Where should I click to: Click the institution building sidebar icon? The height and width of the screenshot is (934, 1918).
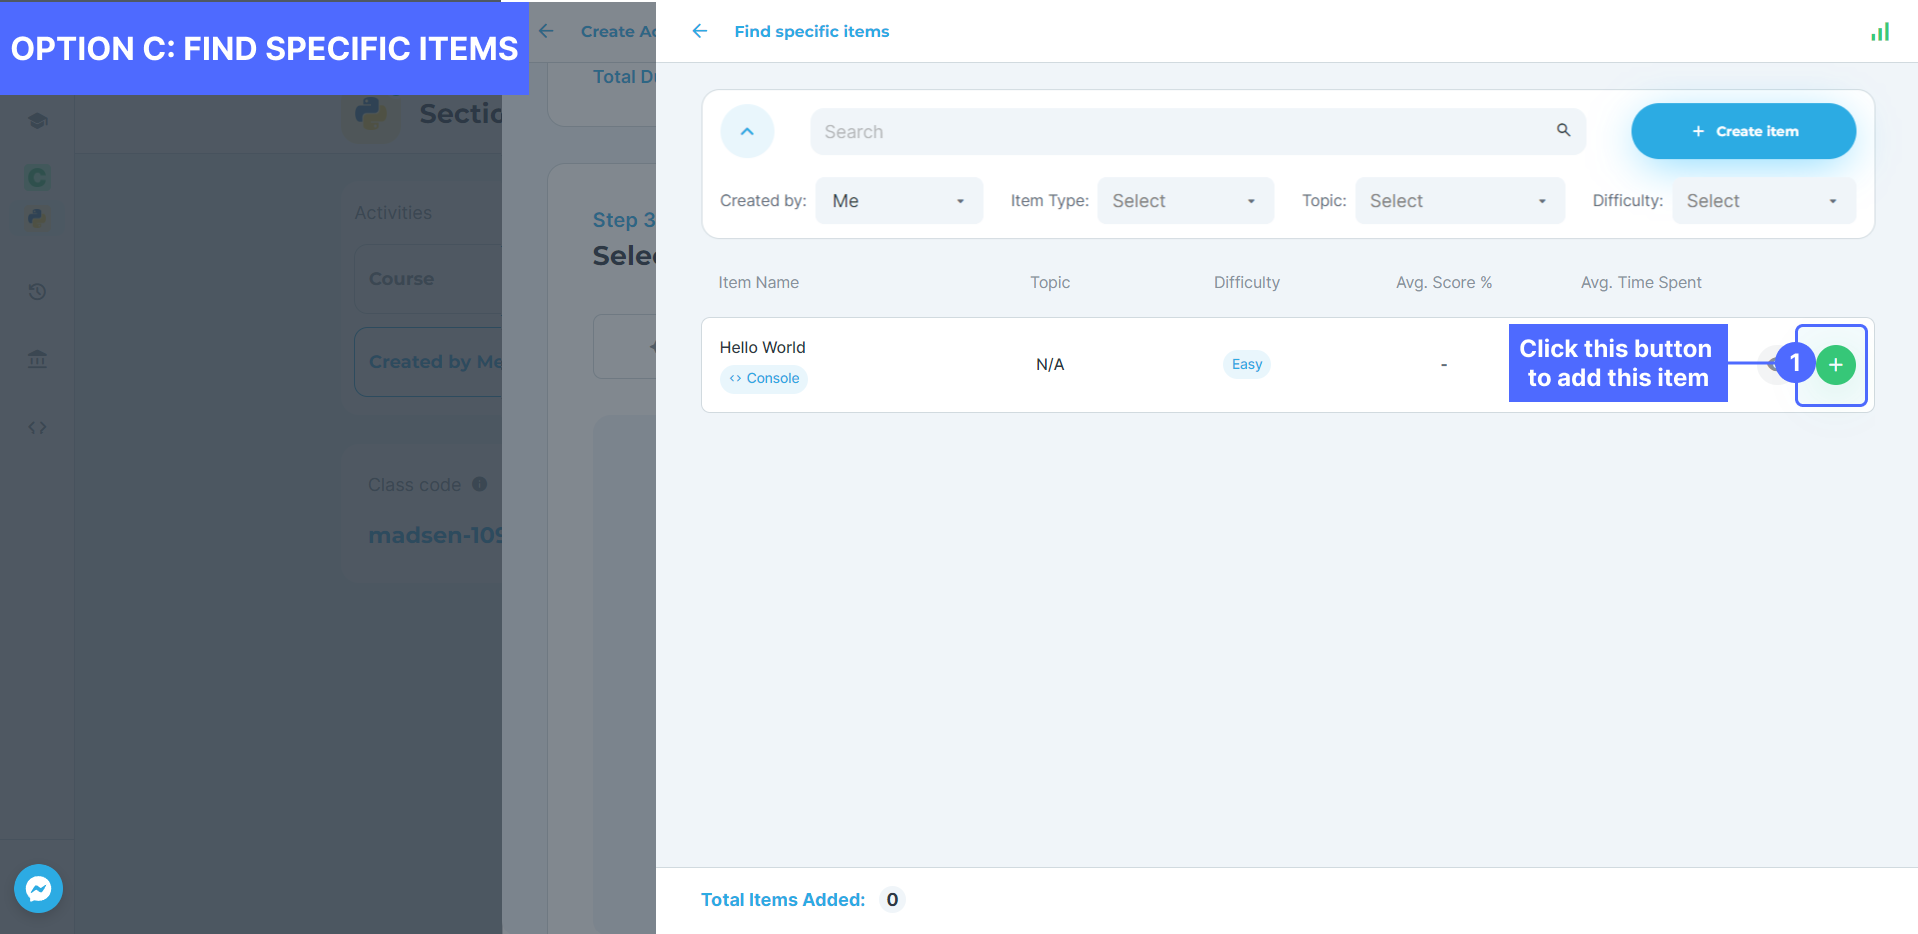click(x=37, y=359)
